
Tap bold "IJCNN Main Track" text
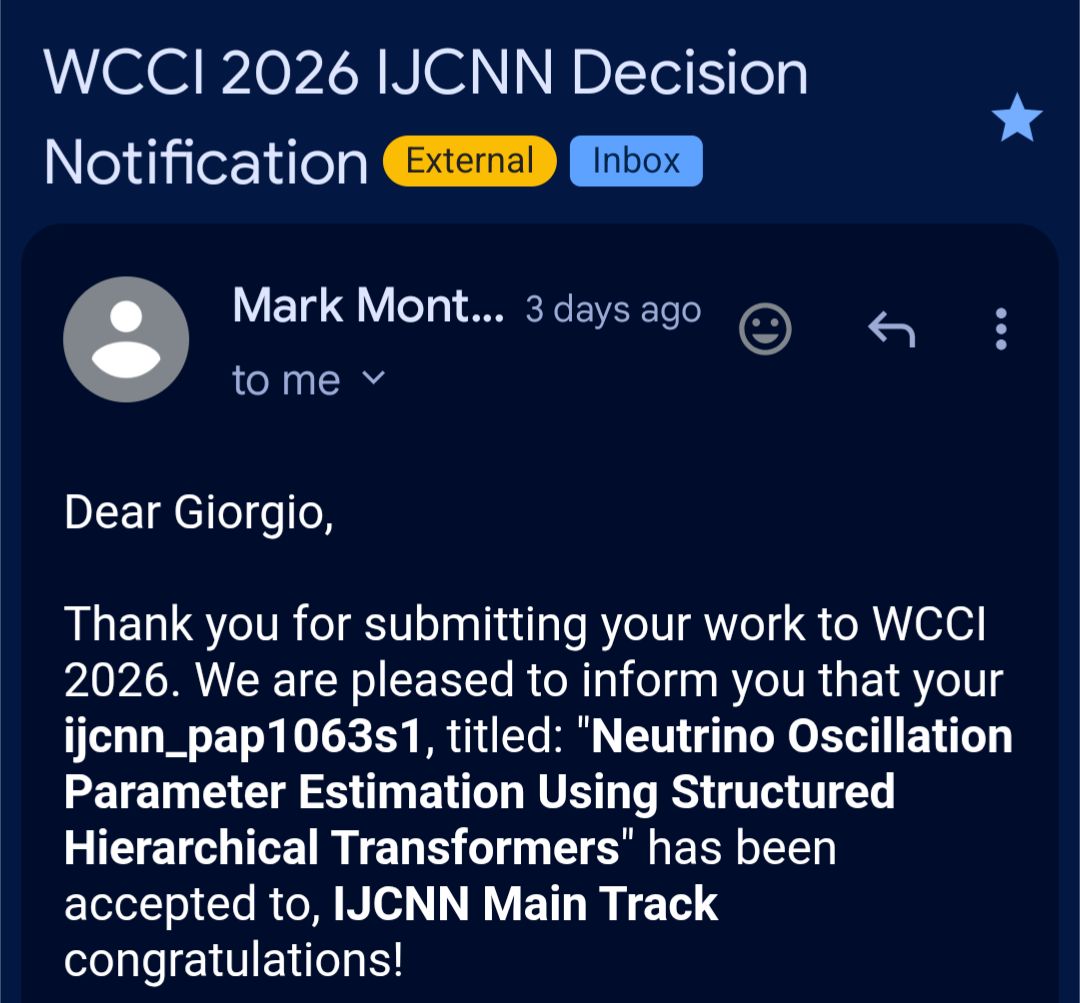tap(526, 904)
